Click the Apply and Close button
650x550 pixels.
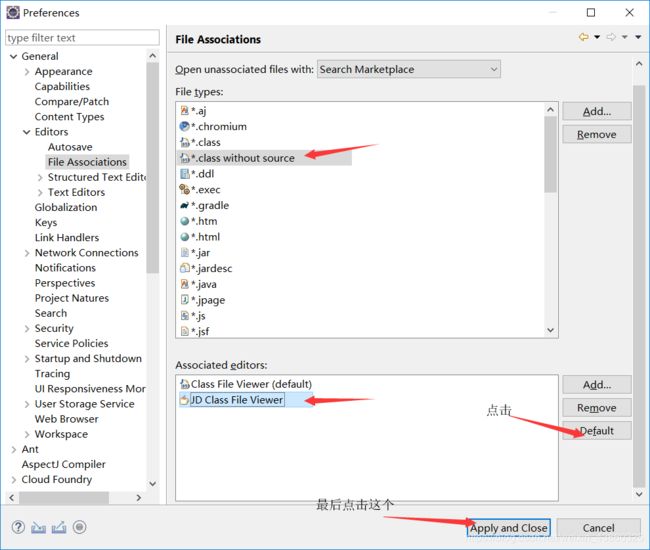[x=508, y=528]
